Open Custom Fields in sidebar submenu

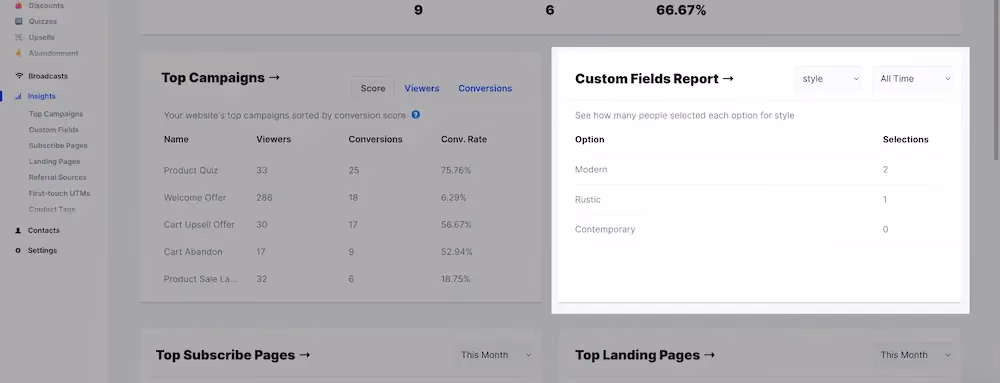coord(54,129)
